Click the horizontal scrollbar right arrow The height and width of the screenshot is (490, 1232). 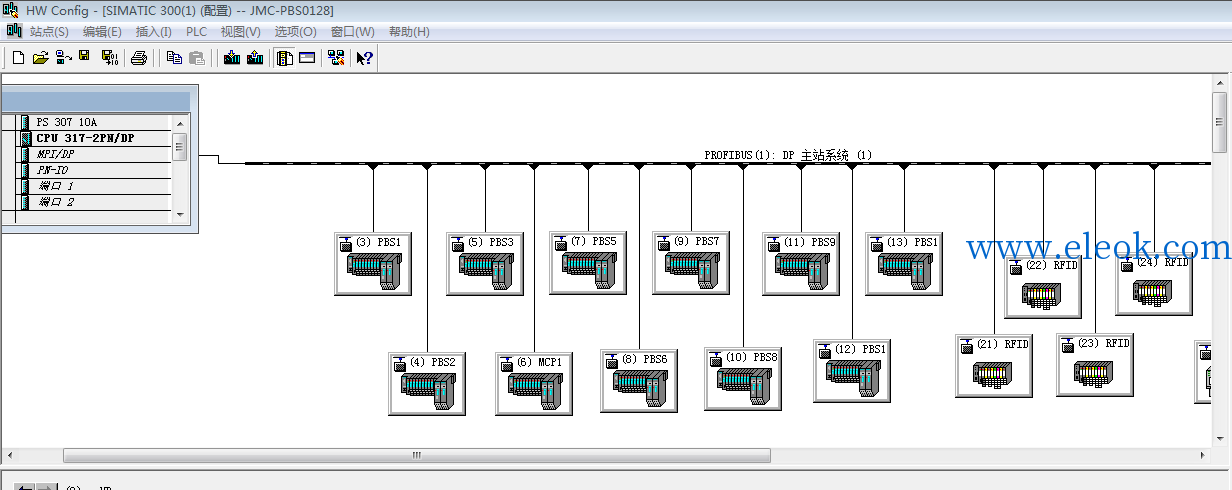(1204, 455)
